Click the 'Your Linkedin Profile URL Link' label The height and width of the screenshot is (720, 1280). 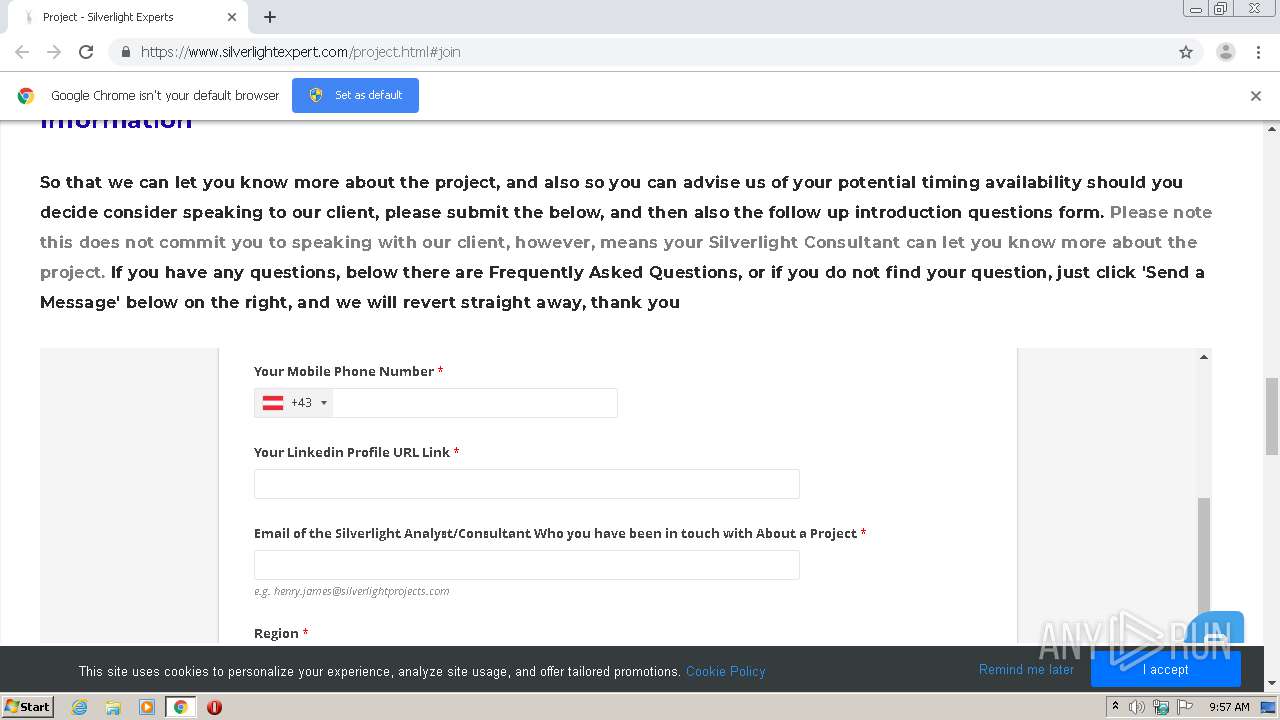(352, 452)
